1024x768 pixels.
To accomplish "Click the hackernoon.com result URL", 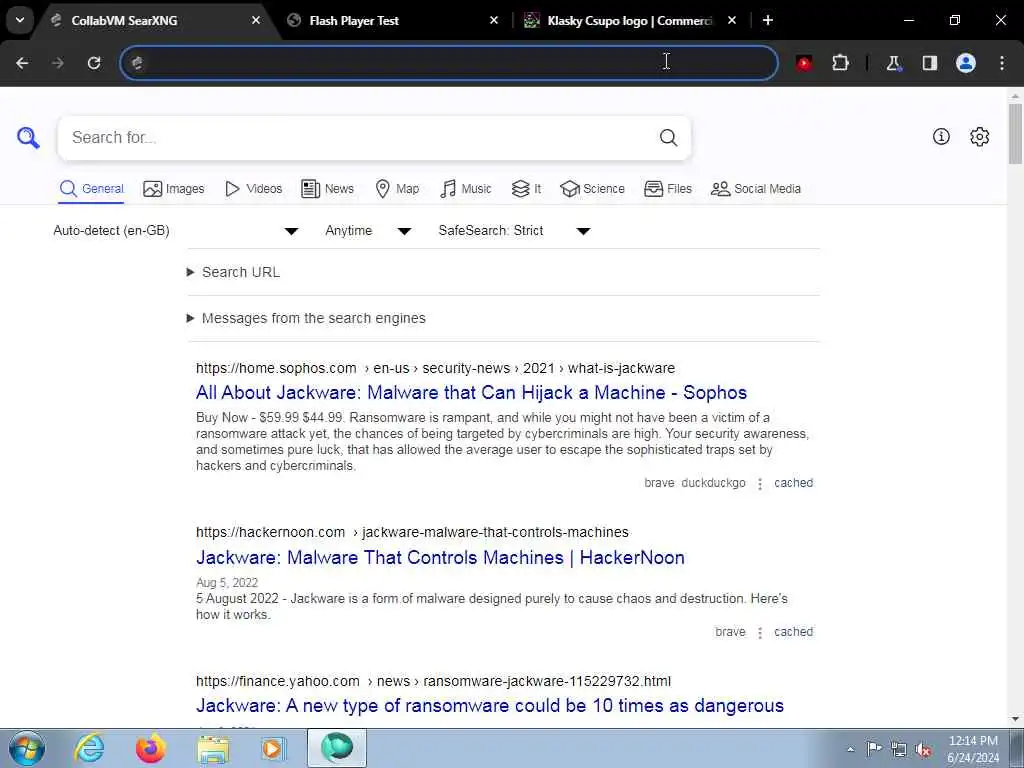I will click(x=412, y=532).
